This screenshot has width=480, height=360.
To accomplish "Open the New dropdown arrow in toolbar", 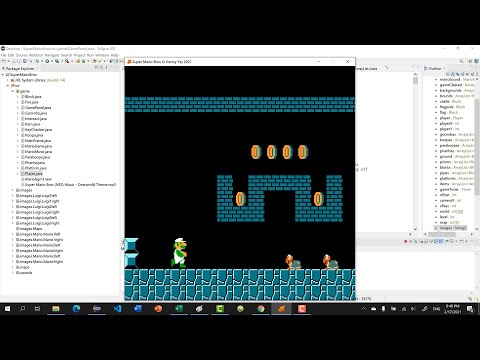I will point(8,61).
